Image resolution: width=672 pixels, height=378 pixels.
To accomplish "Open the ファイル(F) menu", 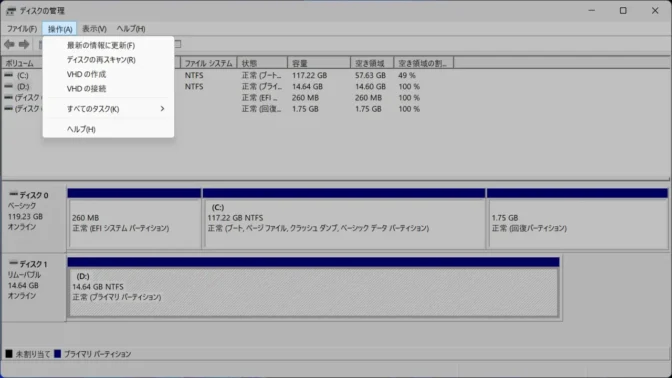I will [22, 29].
